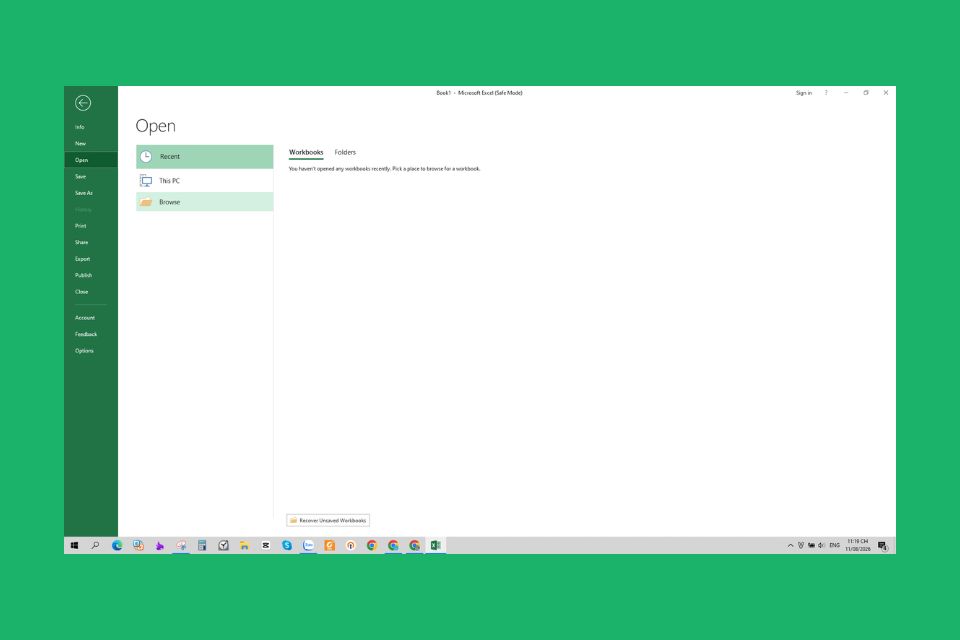The image size is (960, 640).
Task: Close the Excel window
Action: (x=886, y=93)
